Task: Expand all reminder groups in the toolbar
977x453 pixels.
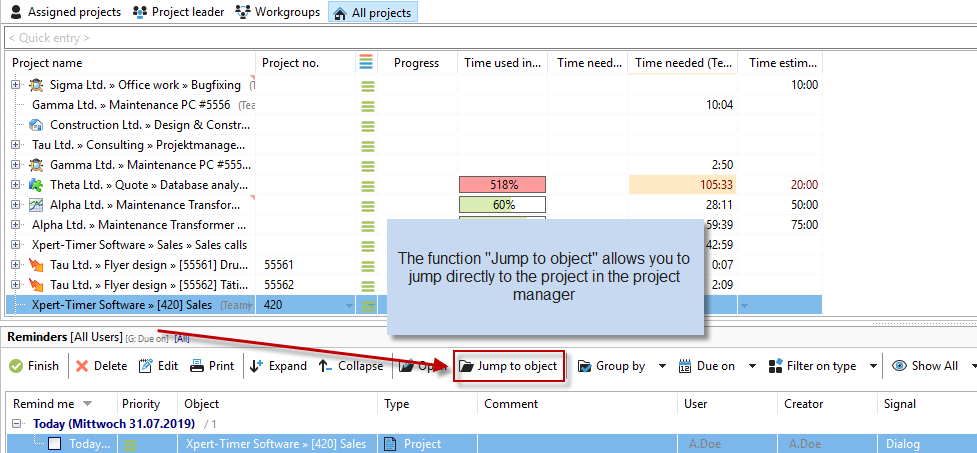Action: (277, 366)
